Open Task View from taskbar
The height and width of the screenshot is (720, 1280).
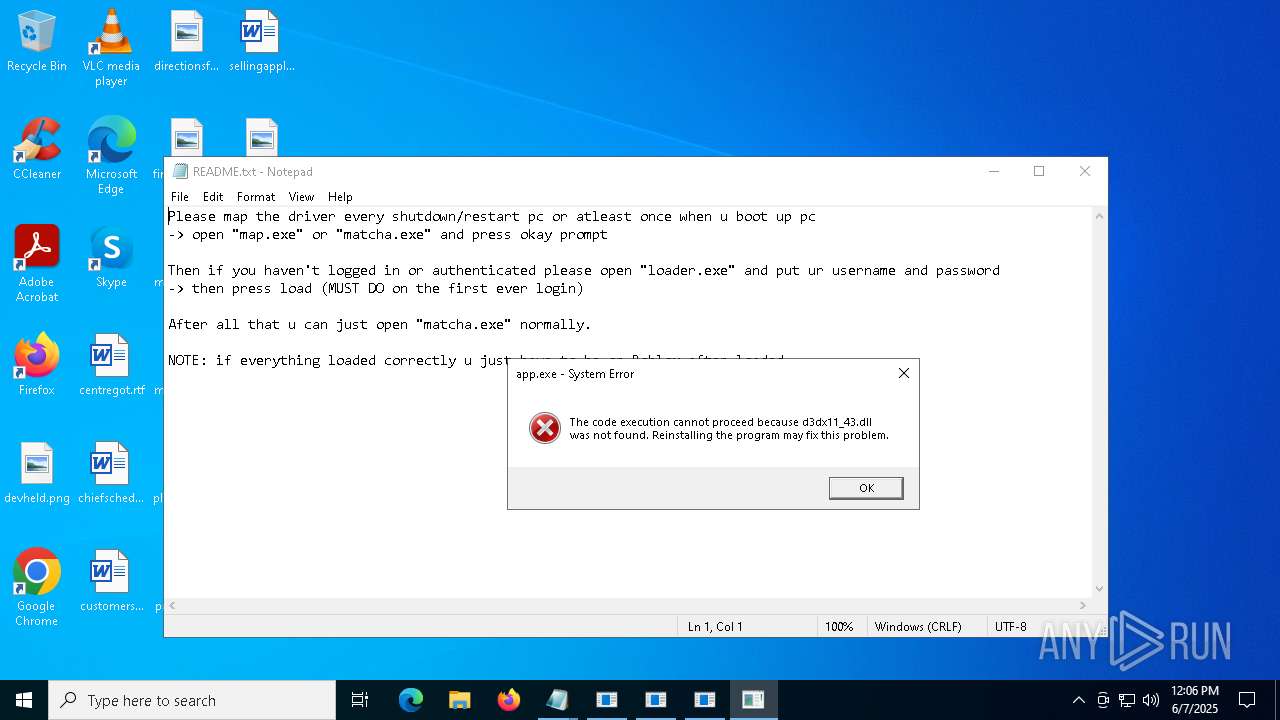pos(360,700)
